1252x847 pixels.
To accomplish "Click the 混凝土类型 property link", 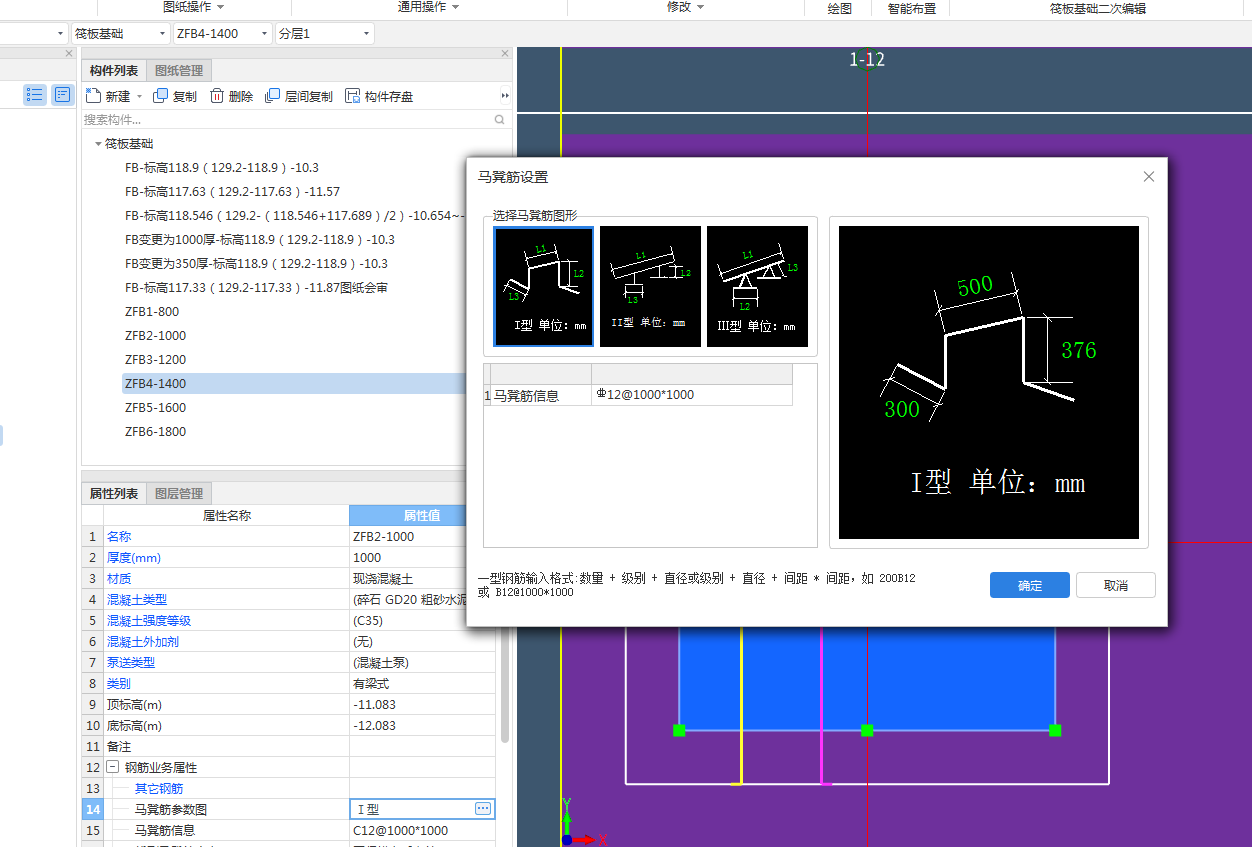I will click(137, 600).
